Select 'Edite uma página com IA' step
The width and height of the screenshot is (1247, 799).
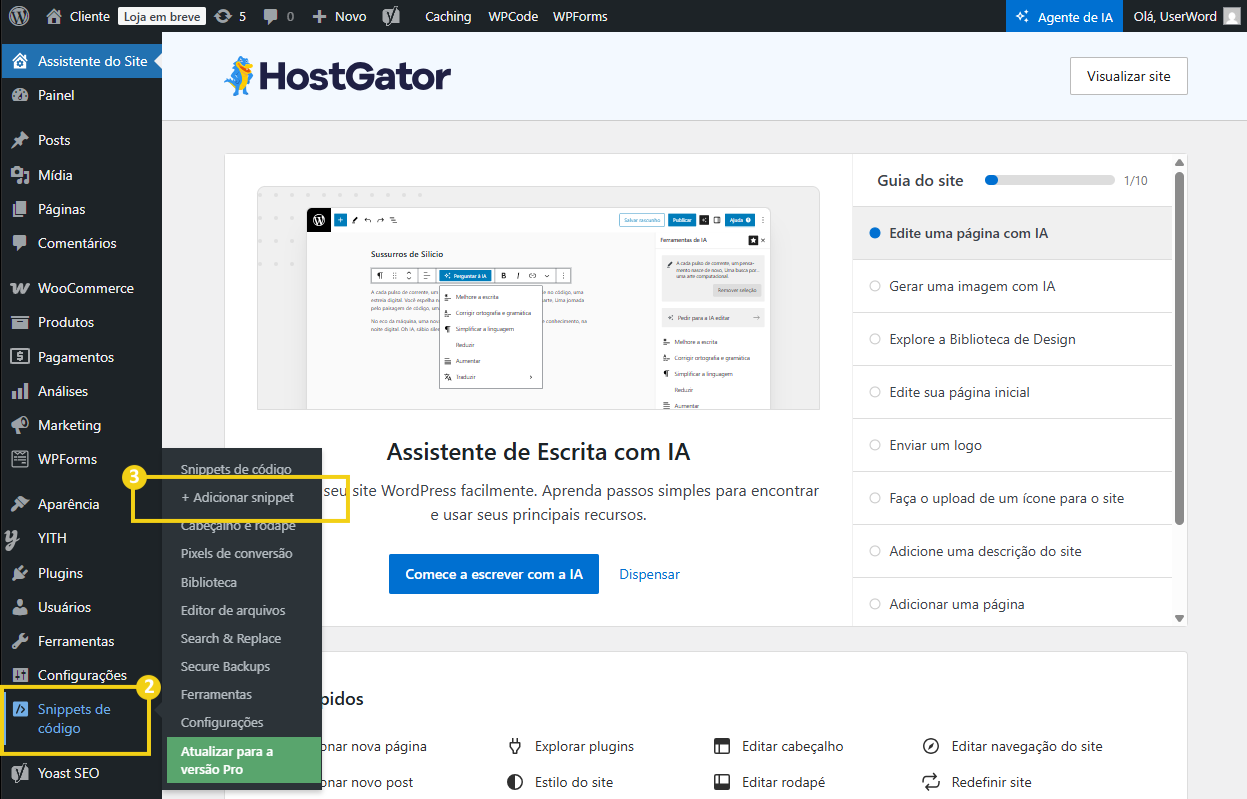1012,233
